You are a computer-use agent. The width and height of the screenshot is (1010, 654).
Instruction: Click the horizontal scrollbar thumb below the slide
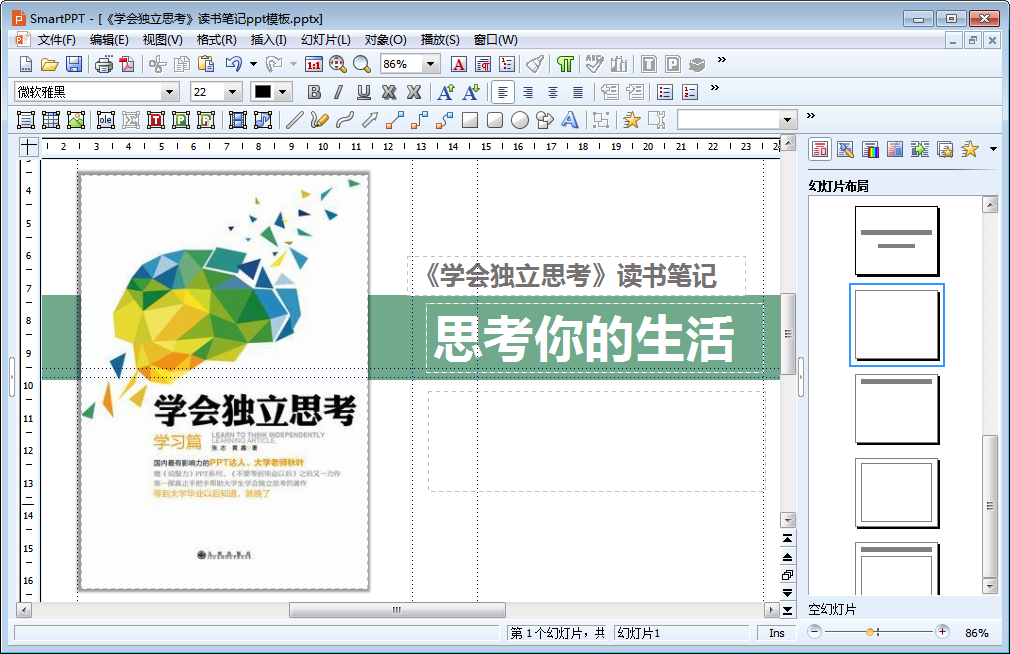397,610
